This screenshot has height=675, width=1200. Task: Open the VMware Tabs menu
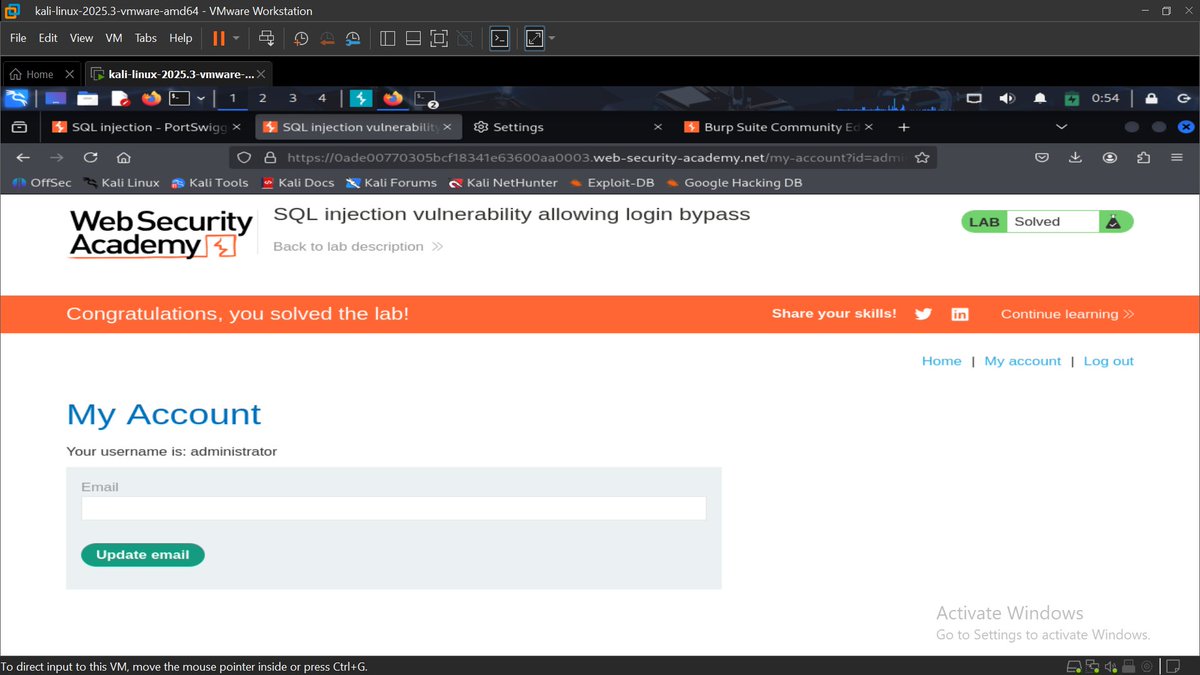tap(146, 38)
